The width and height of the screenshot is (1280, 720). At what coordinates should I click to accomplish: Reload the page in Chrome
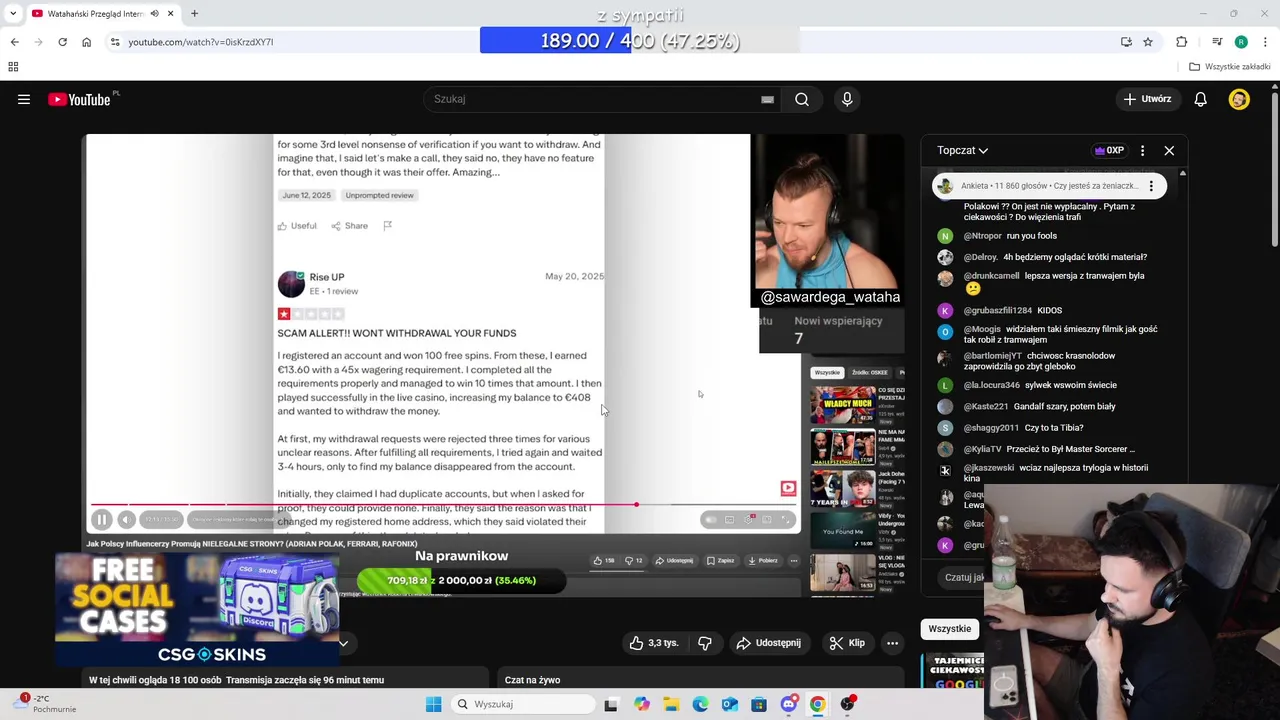click(62, 42)
